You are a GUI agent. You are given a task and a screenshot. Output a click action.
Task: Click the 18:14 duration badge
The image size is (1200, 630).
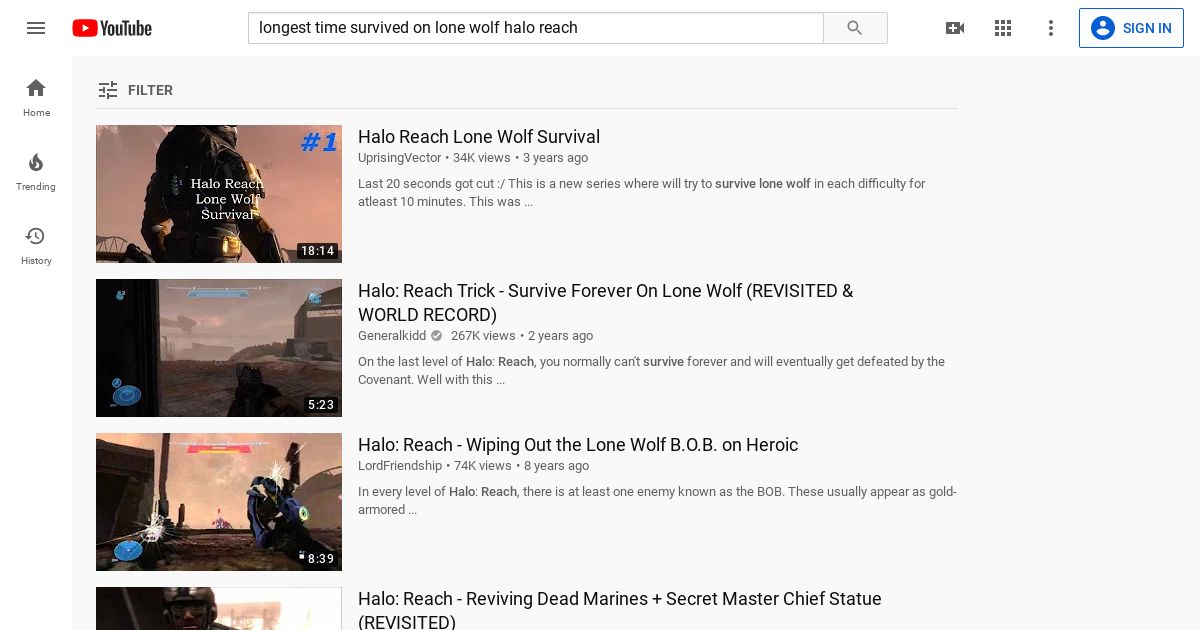click(x=318, y=251)
